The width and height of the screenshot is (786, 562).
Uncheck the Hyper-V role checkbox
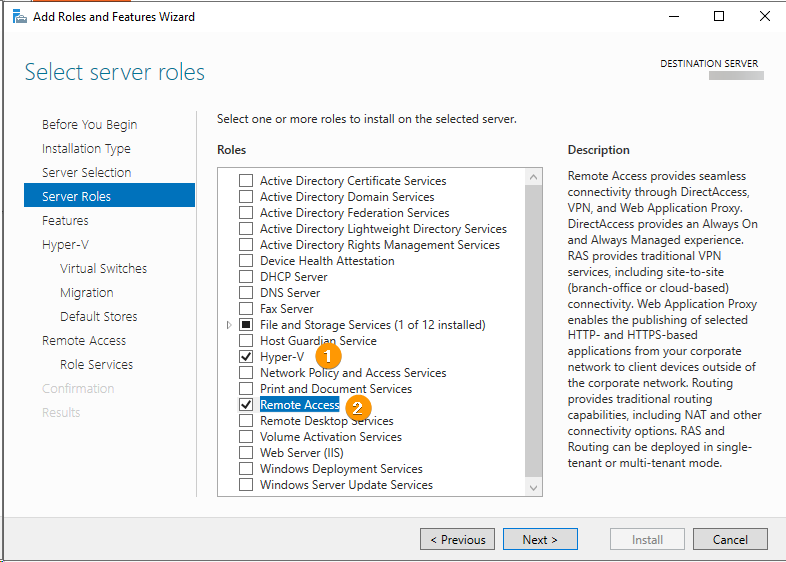coord(246,357)
